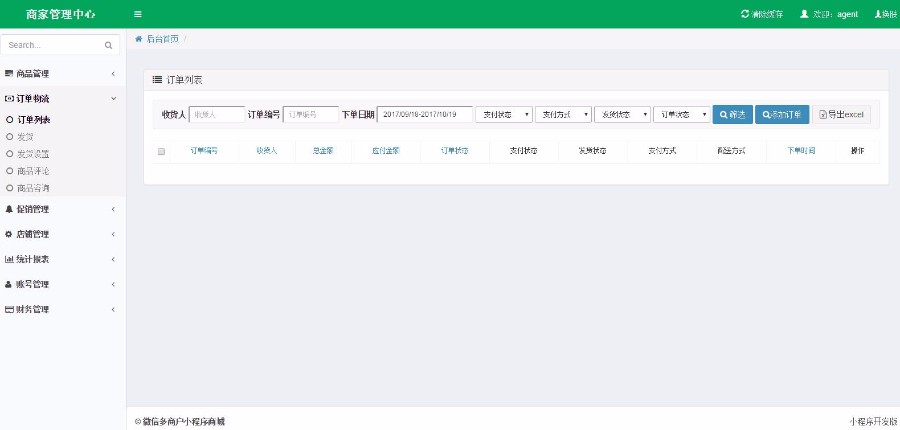Click the 清除缓存 link
Image resolution: width=900 pixels, height=430 pixels.
pyautogui.click(x=767, y=14)
